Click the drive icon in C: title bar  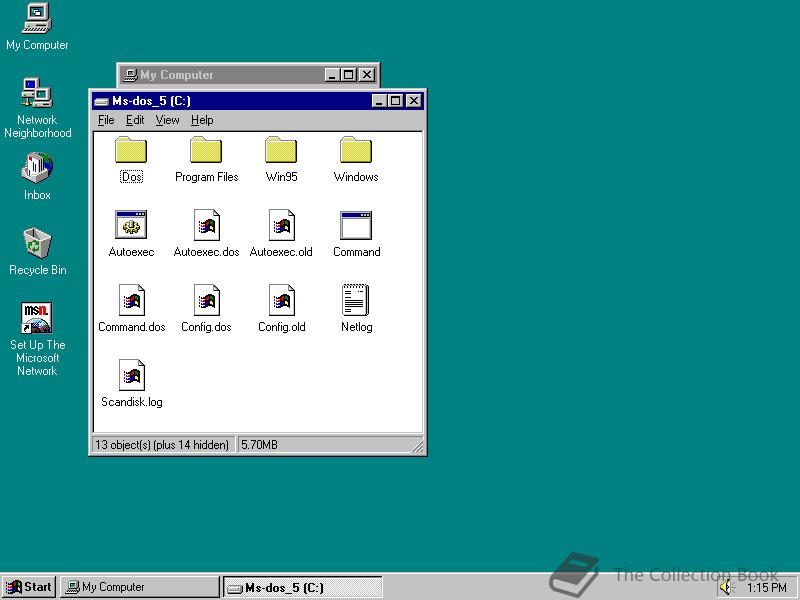[x=102, y=101]
